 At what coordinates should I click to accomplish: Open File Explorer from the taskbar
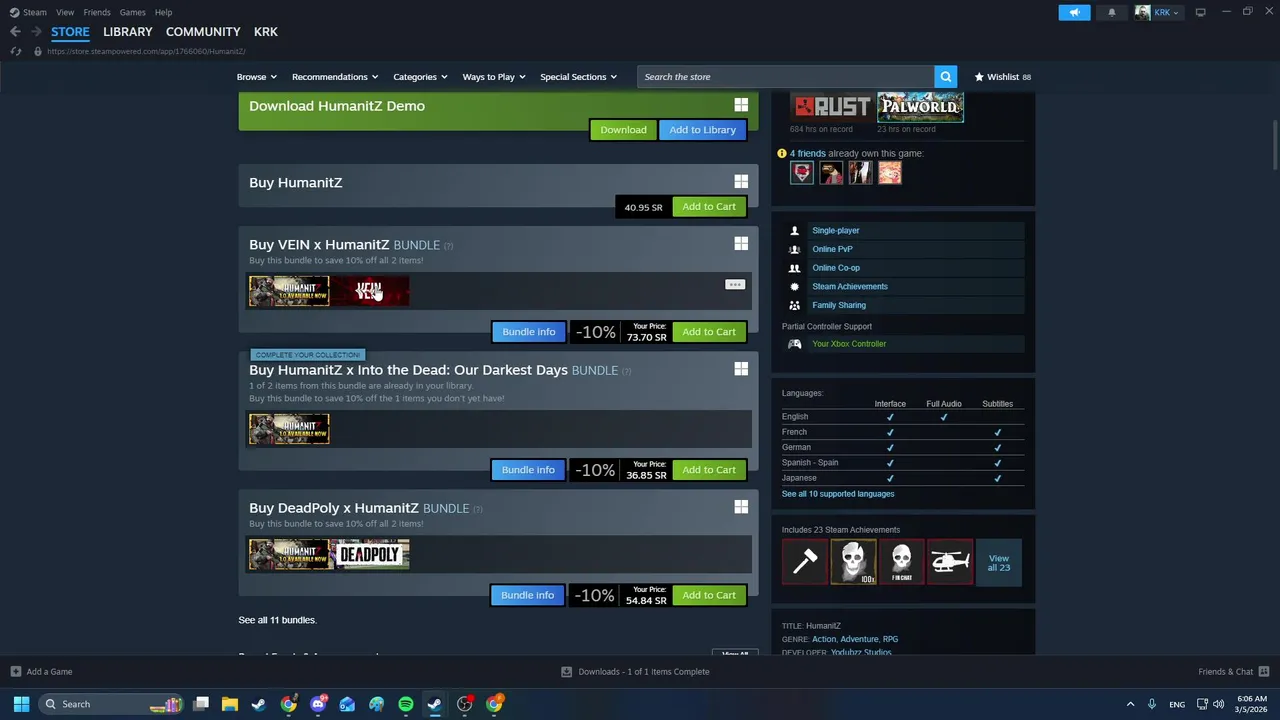(229, 704)
